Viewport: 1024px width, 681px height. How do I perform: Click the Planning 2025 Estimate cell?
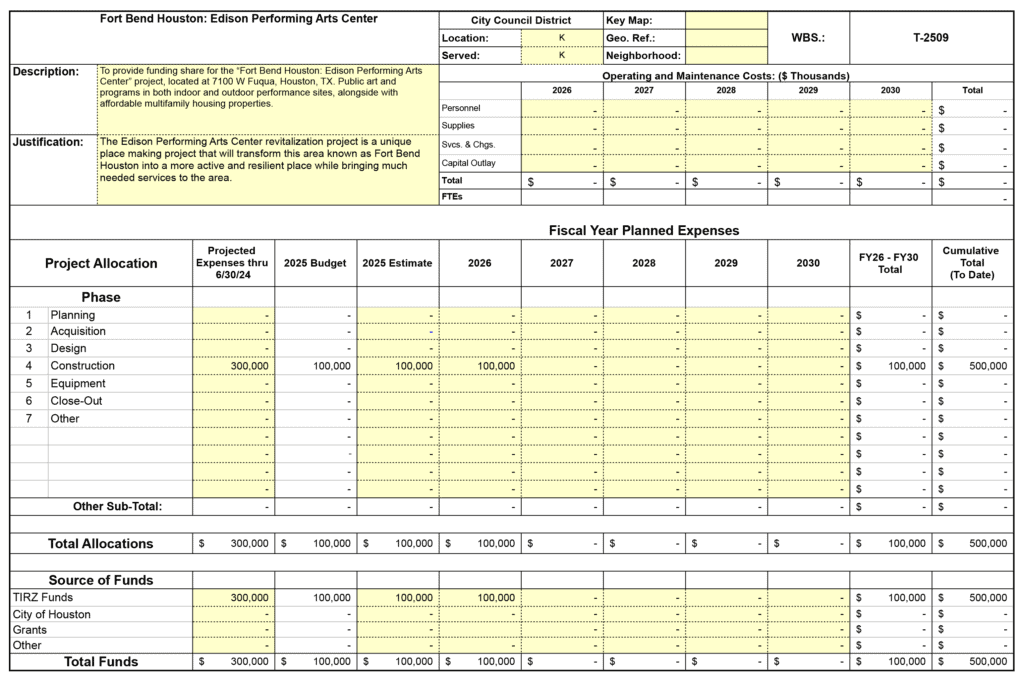[x=397, y=314]
